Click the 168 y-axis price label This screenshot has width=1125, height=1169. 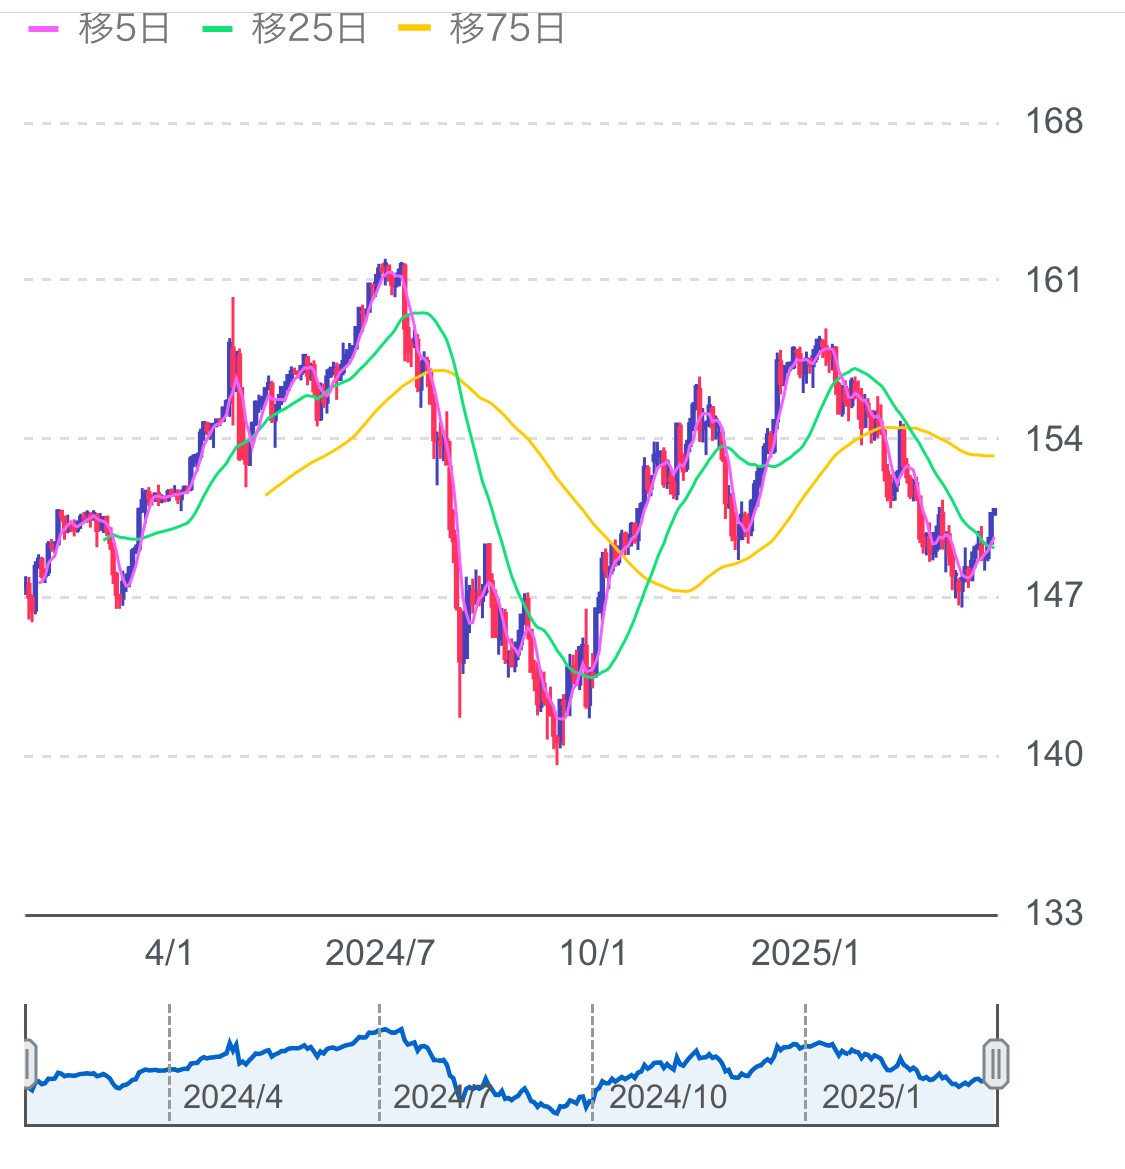pos(1054,122)
